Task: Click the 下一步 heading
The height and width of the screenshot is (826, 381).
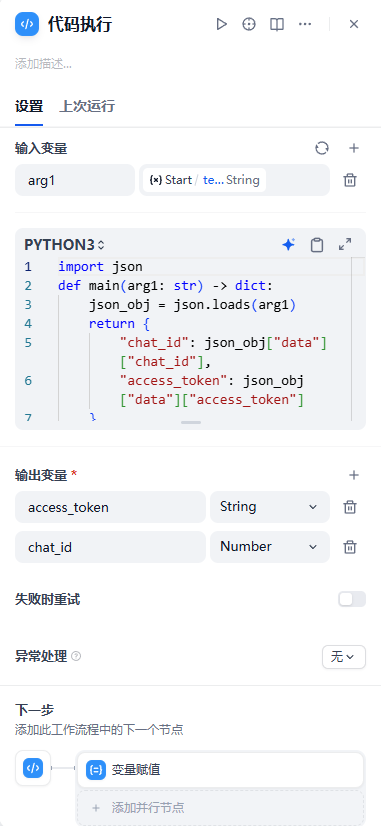Action: click(34, 709)
